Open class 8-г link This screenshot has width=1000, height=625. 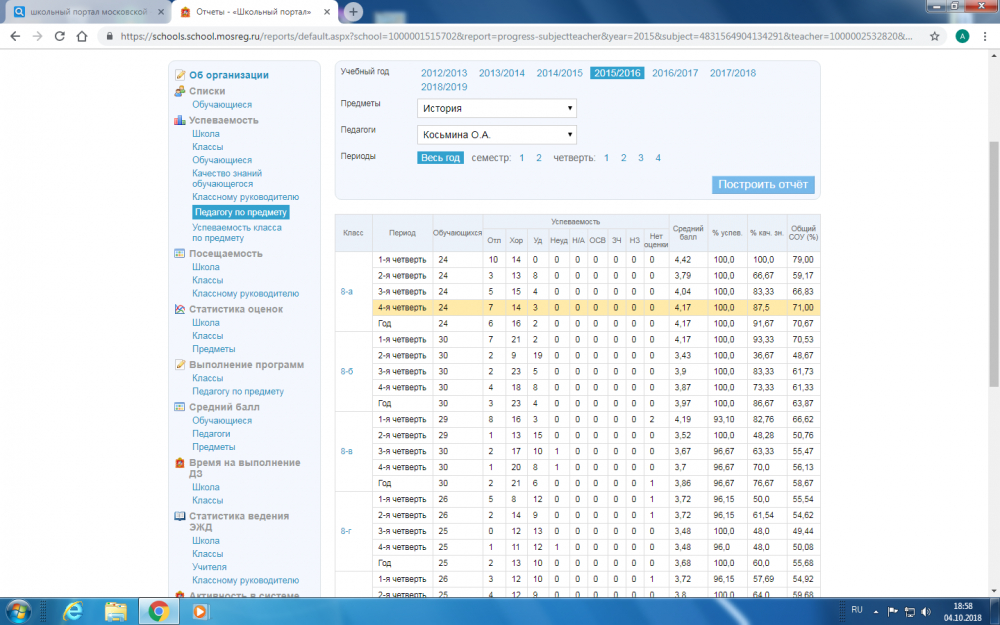pyautogui.click(x=346, y=531)
